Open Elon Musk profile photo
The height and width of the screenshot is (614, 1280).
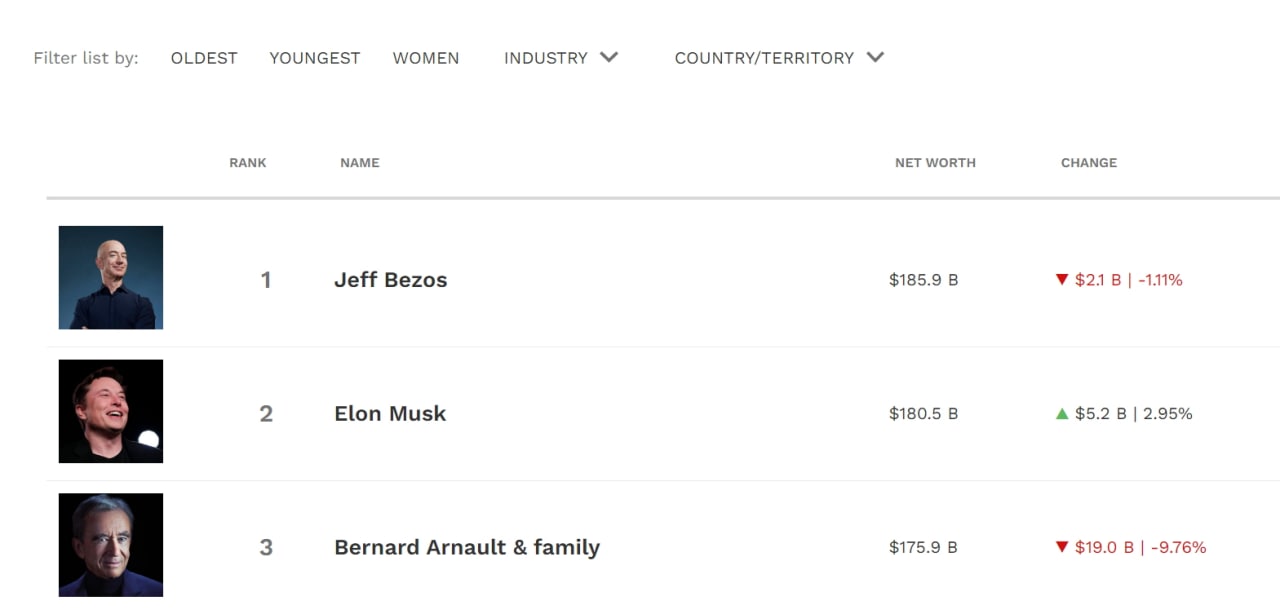coord(111,411)
